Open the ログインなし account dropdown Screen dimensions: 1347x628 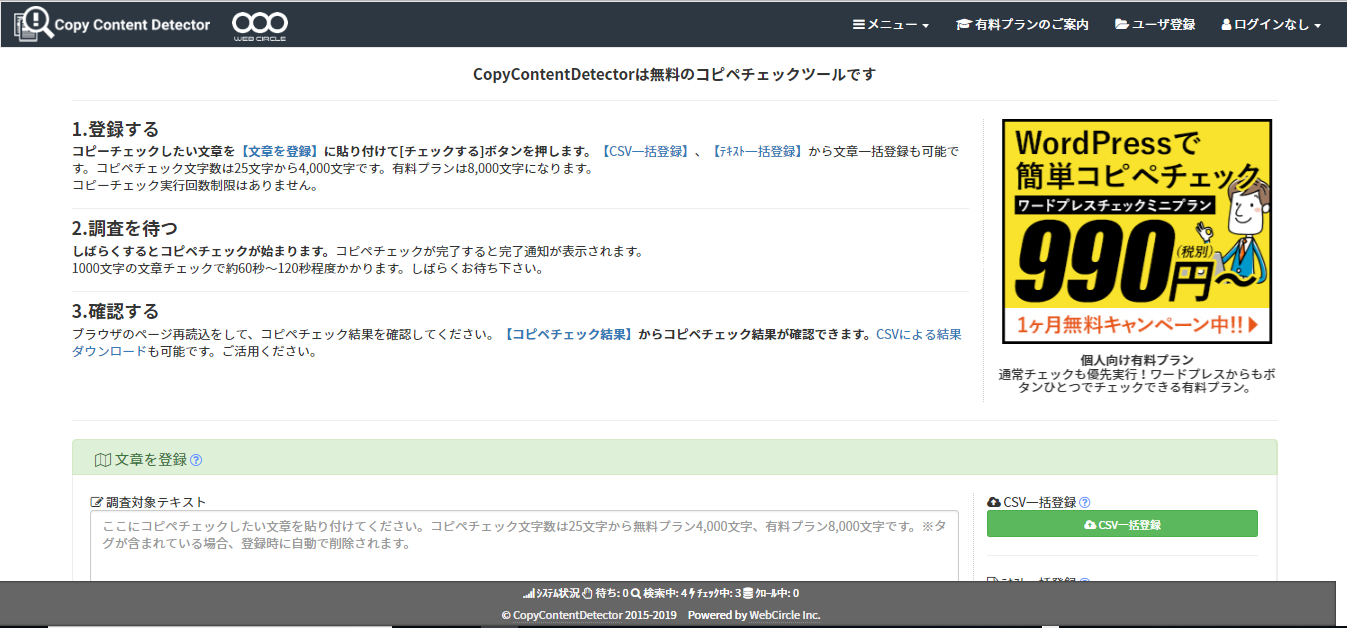1270,24
